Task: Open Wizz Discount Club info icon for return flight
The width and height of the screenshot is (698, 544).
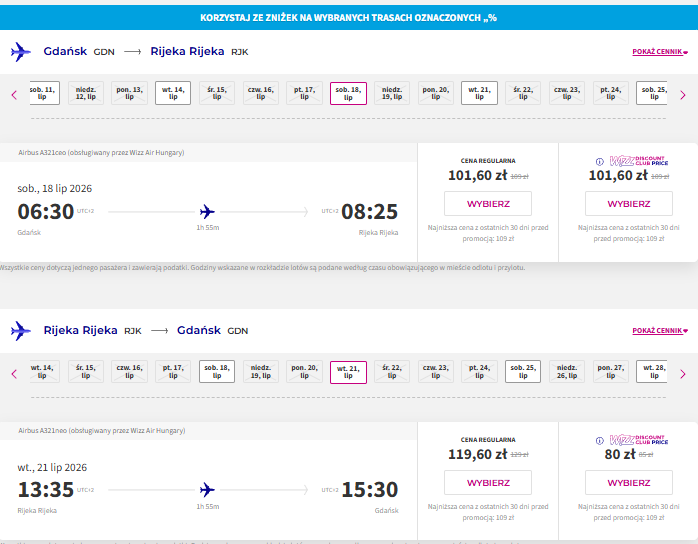Action: click(x=600, y=441)
